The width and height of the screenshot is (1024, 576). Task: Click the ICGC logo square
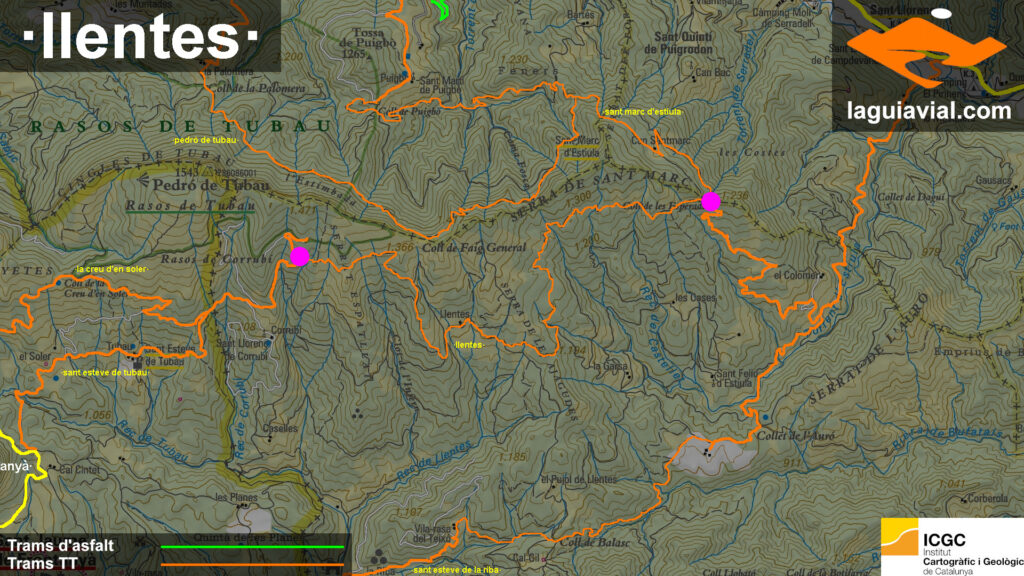(x=900, y=543)
